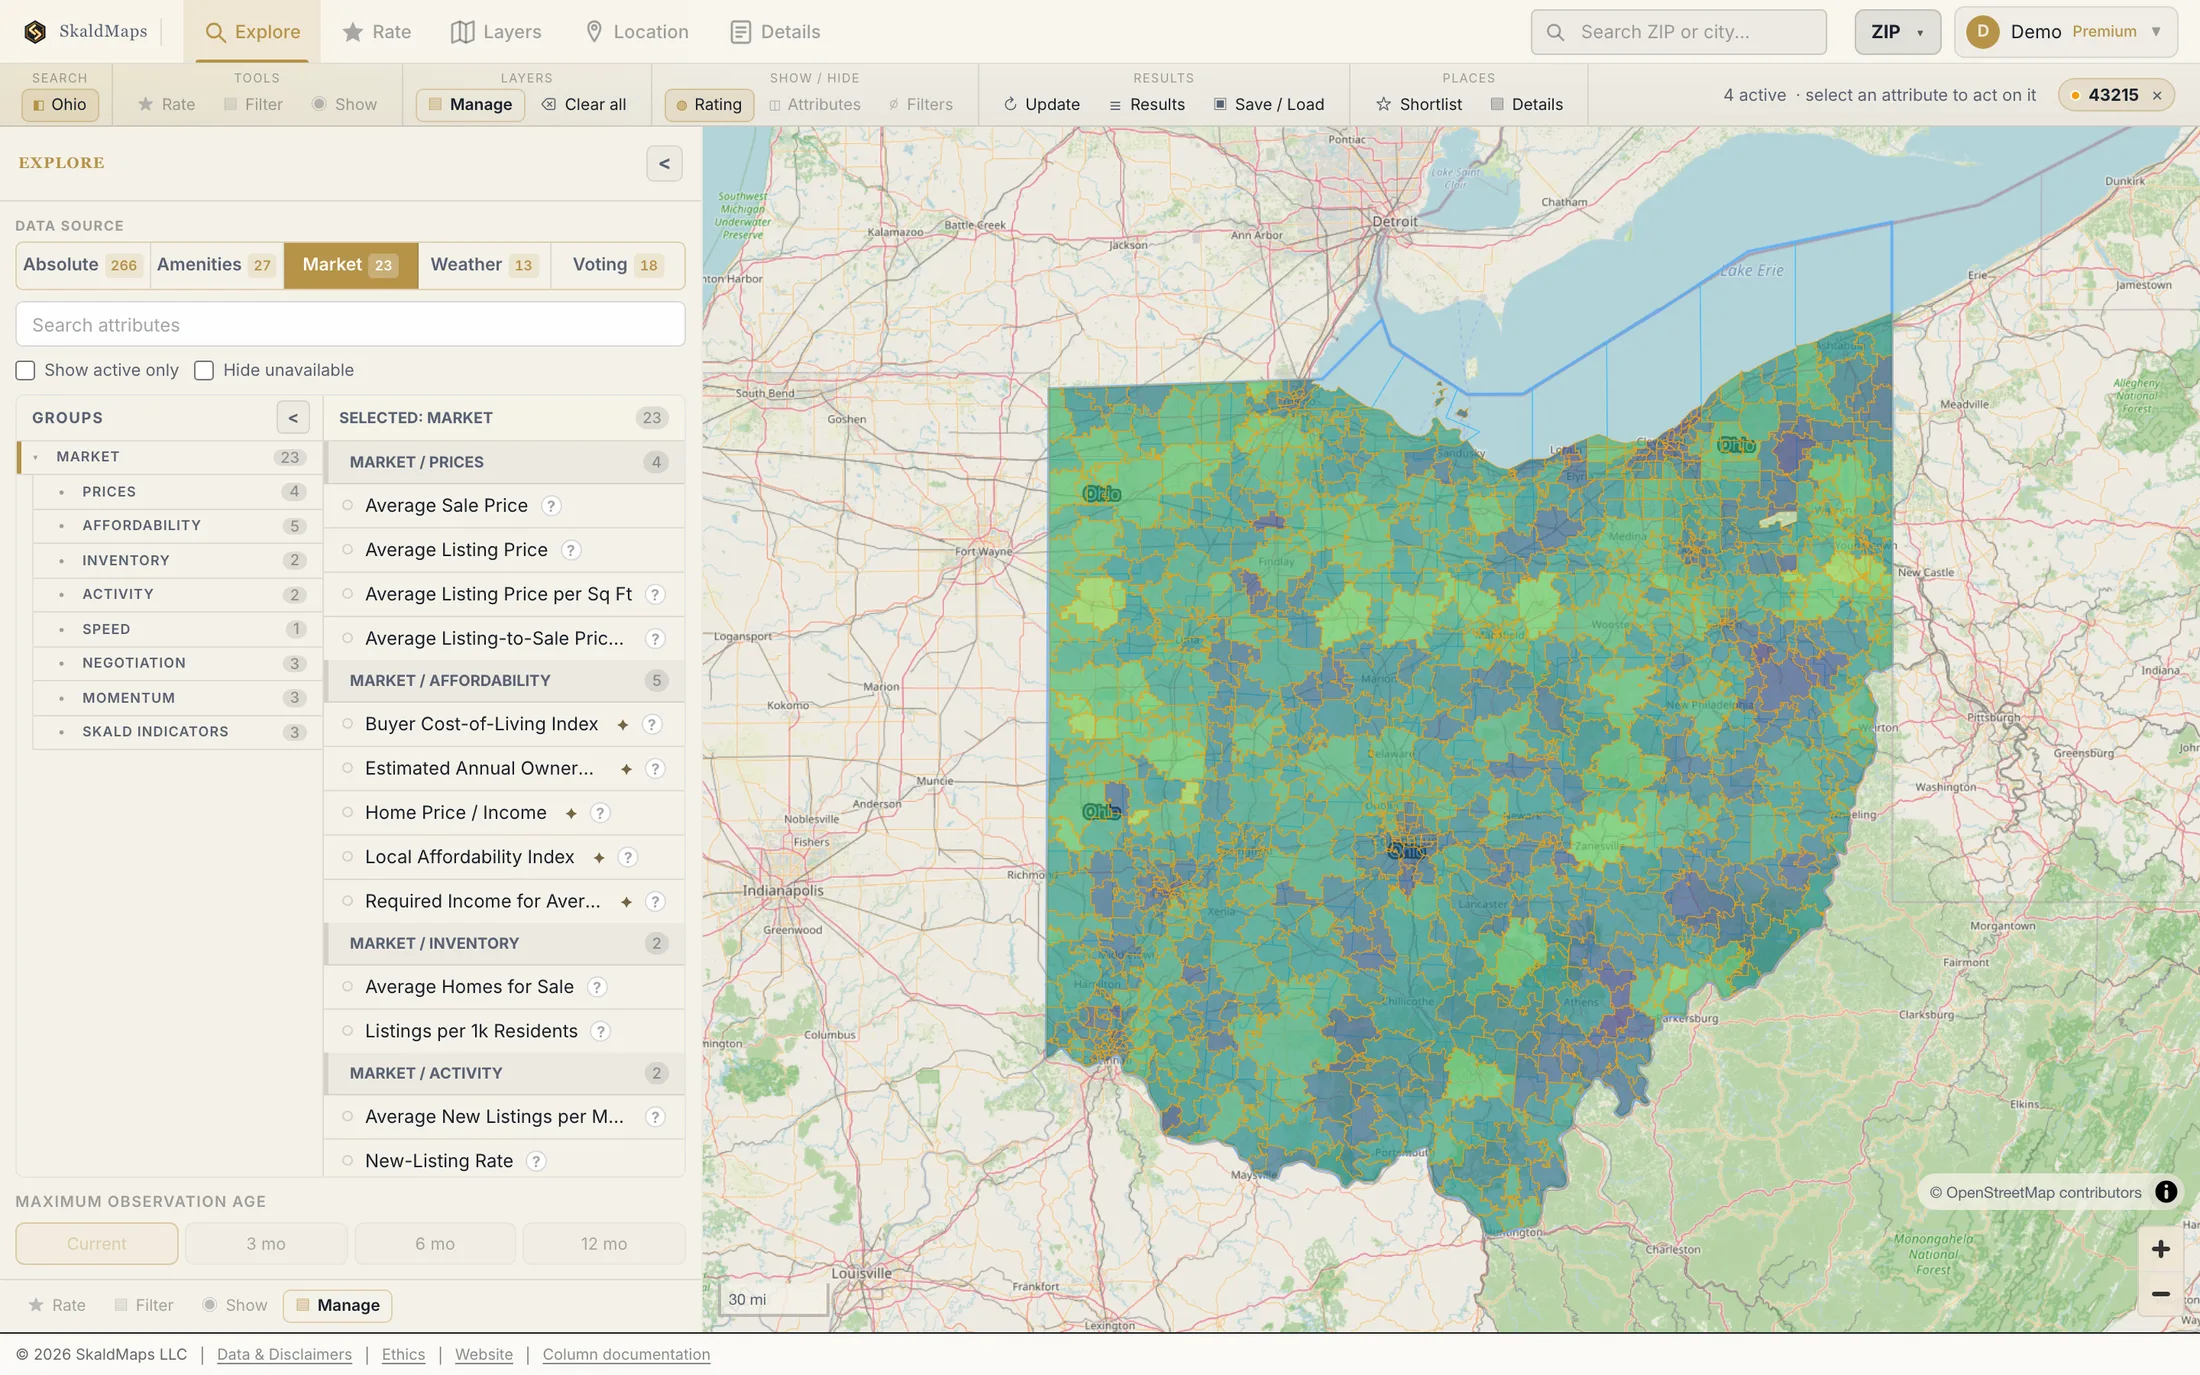Select Average Homes for Sale radio
The height and width of the screenshot is (1375, 2200).
[x=348, y=987]
